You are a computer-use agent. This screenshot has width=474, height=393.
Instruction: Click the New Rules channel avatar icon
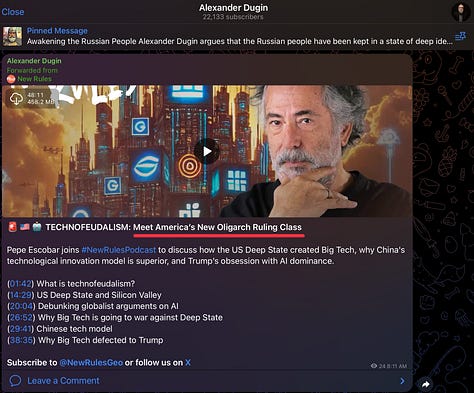point(11,79)
